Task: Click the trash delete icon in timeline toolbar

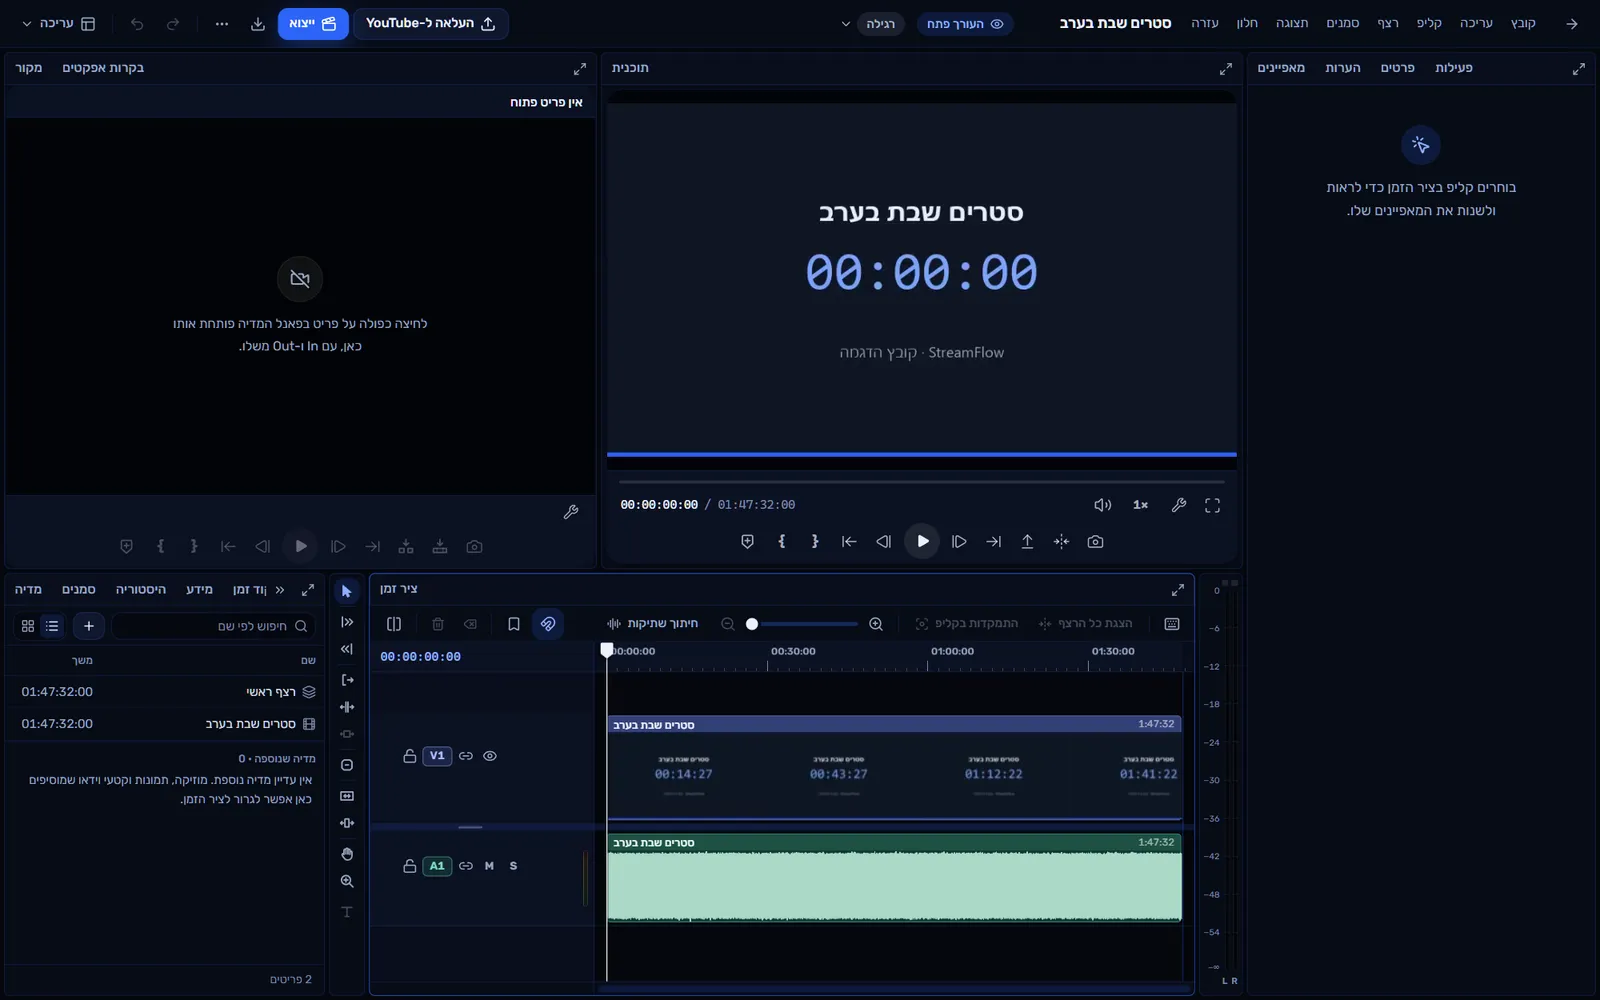Action: click(x=438, y=624)
